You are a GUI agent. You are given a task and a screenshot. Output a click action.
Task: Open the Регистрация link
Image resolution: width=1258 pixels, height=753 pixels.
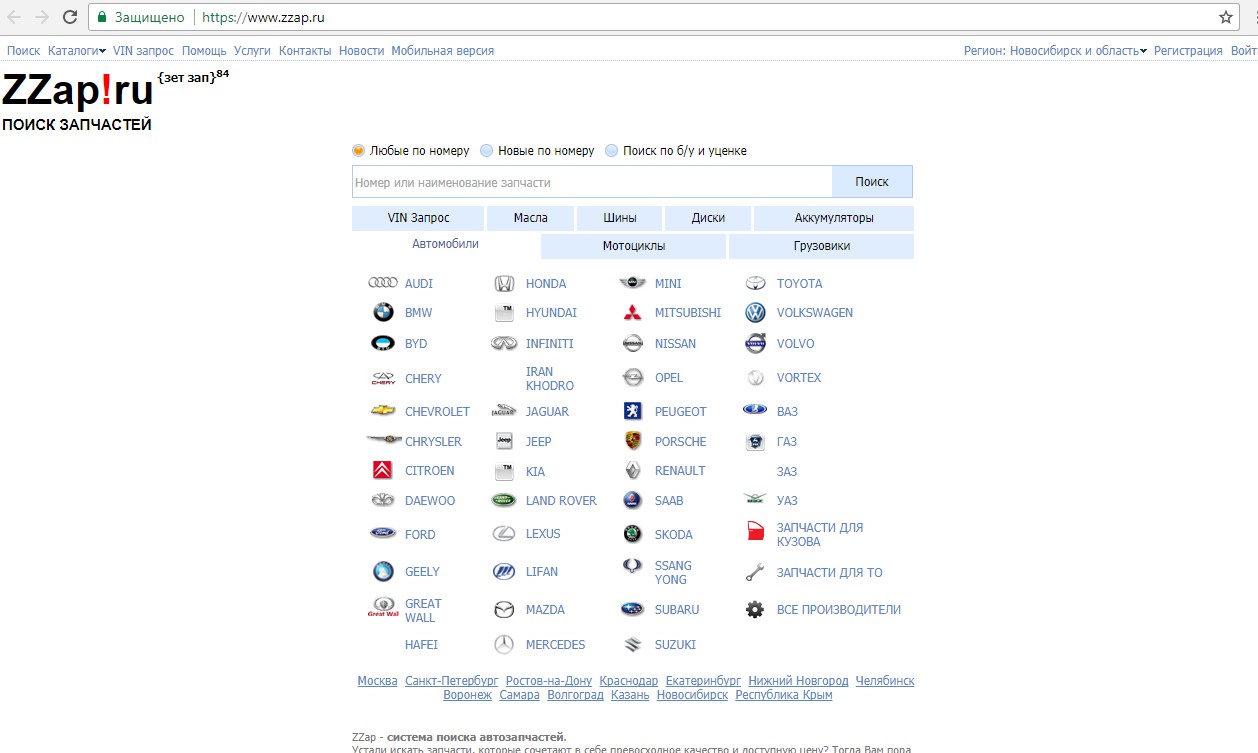pyautogui.click(x=1188, y=50)
